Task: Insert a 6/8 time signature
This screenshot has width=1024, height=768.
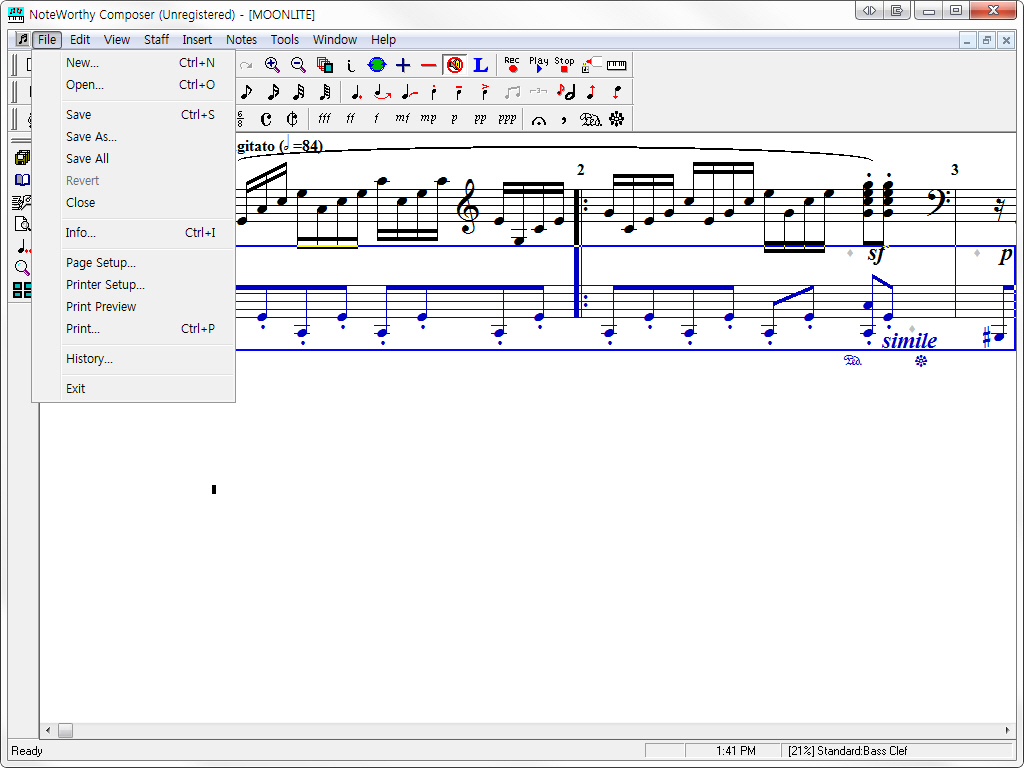Action: click(240, 119)
